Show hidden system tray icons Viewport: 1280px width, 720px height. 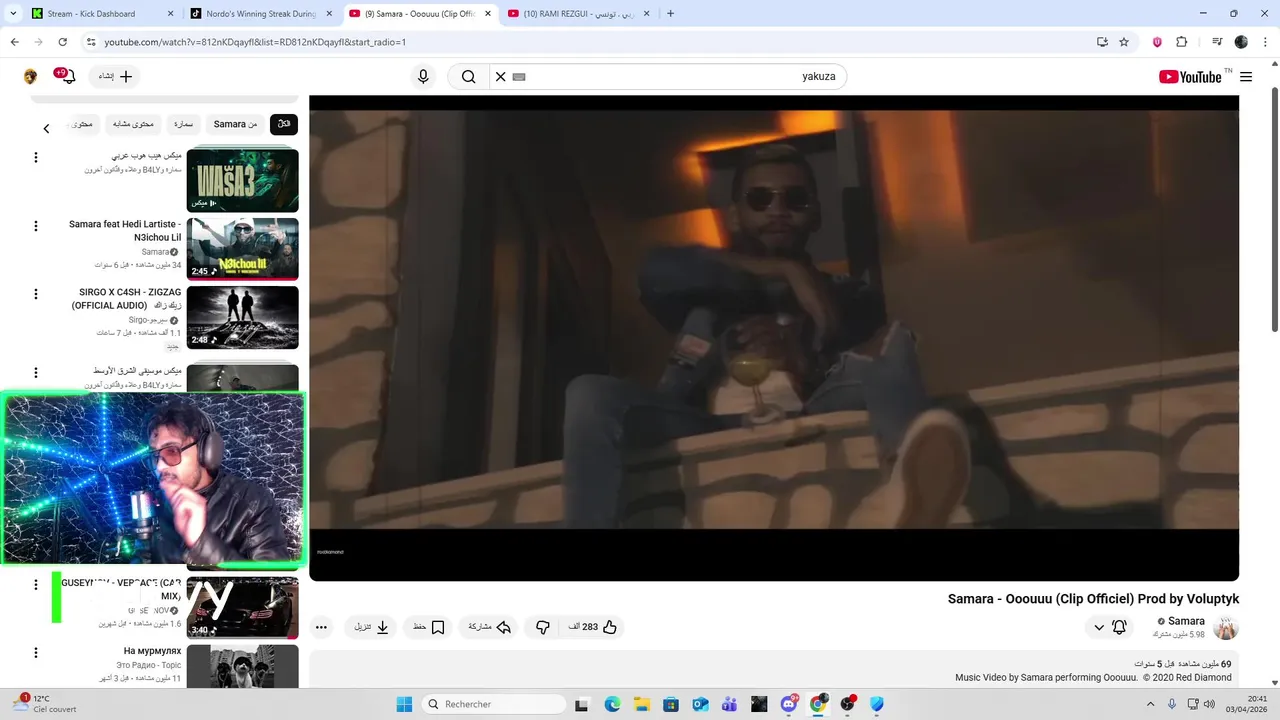1150,704
